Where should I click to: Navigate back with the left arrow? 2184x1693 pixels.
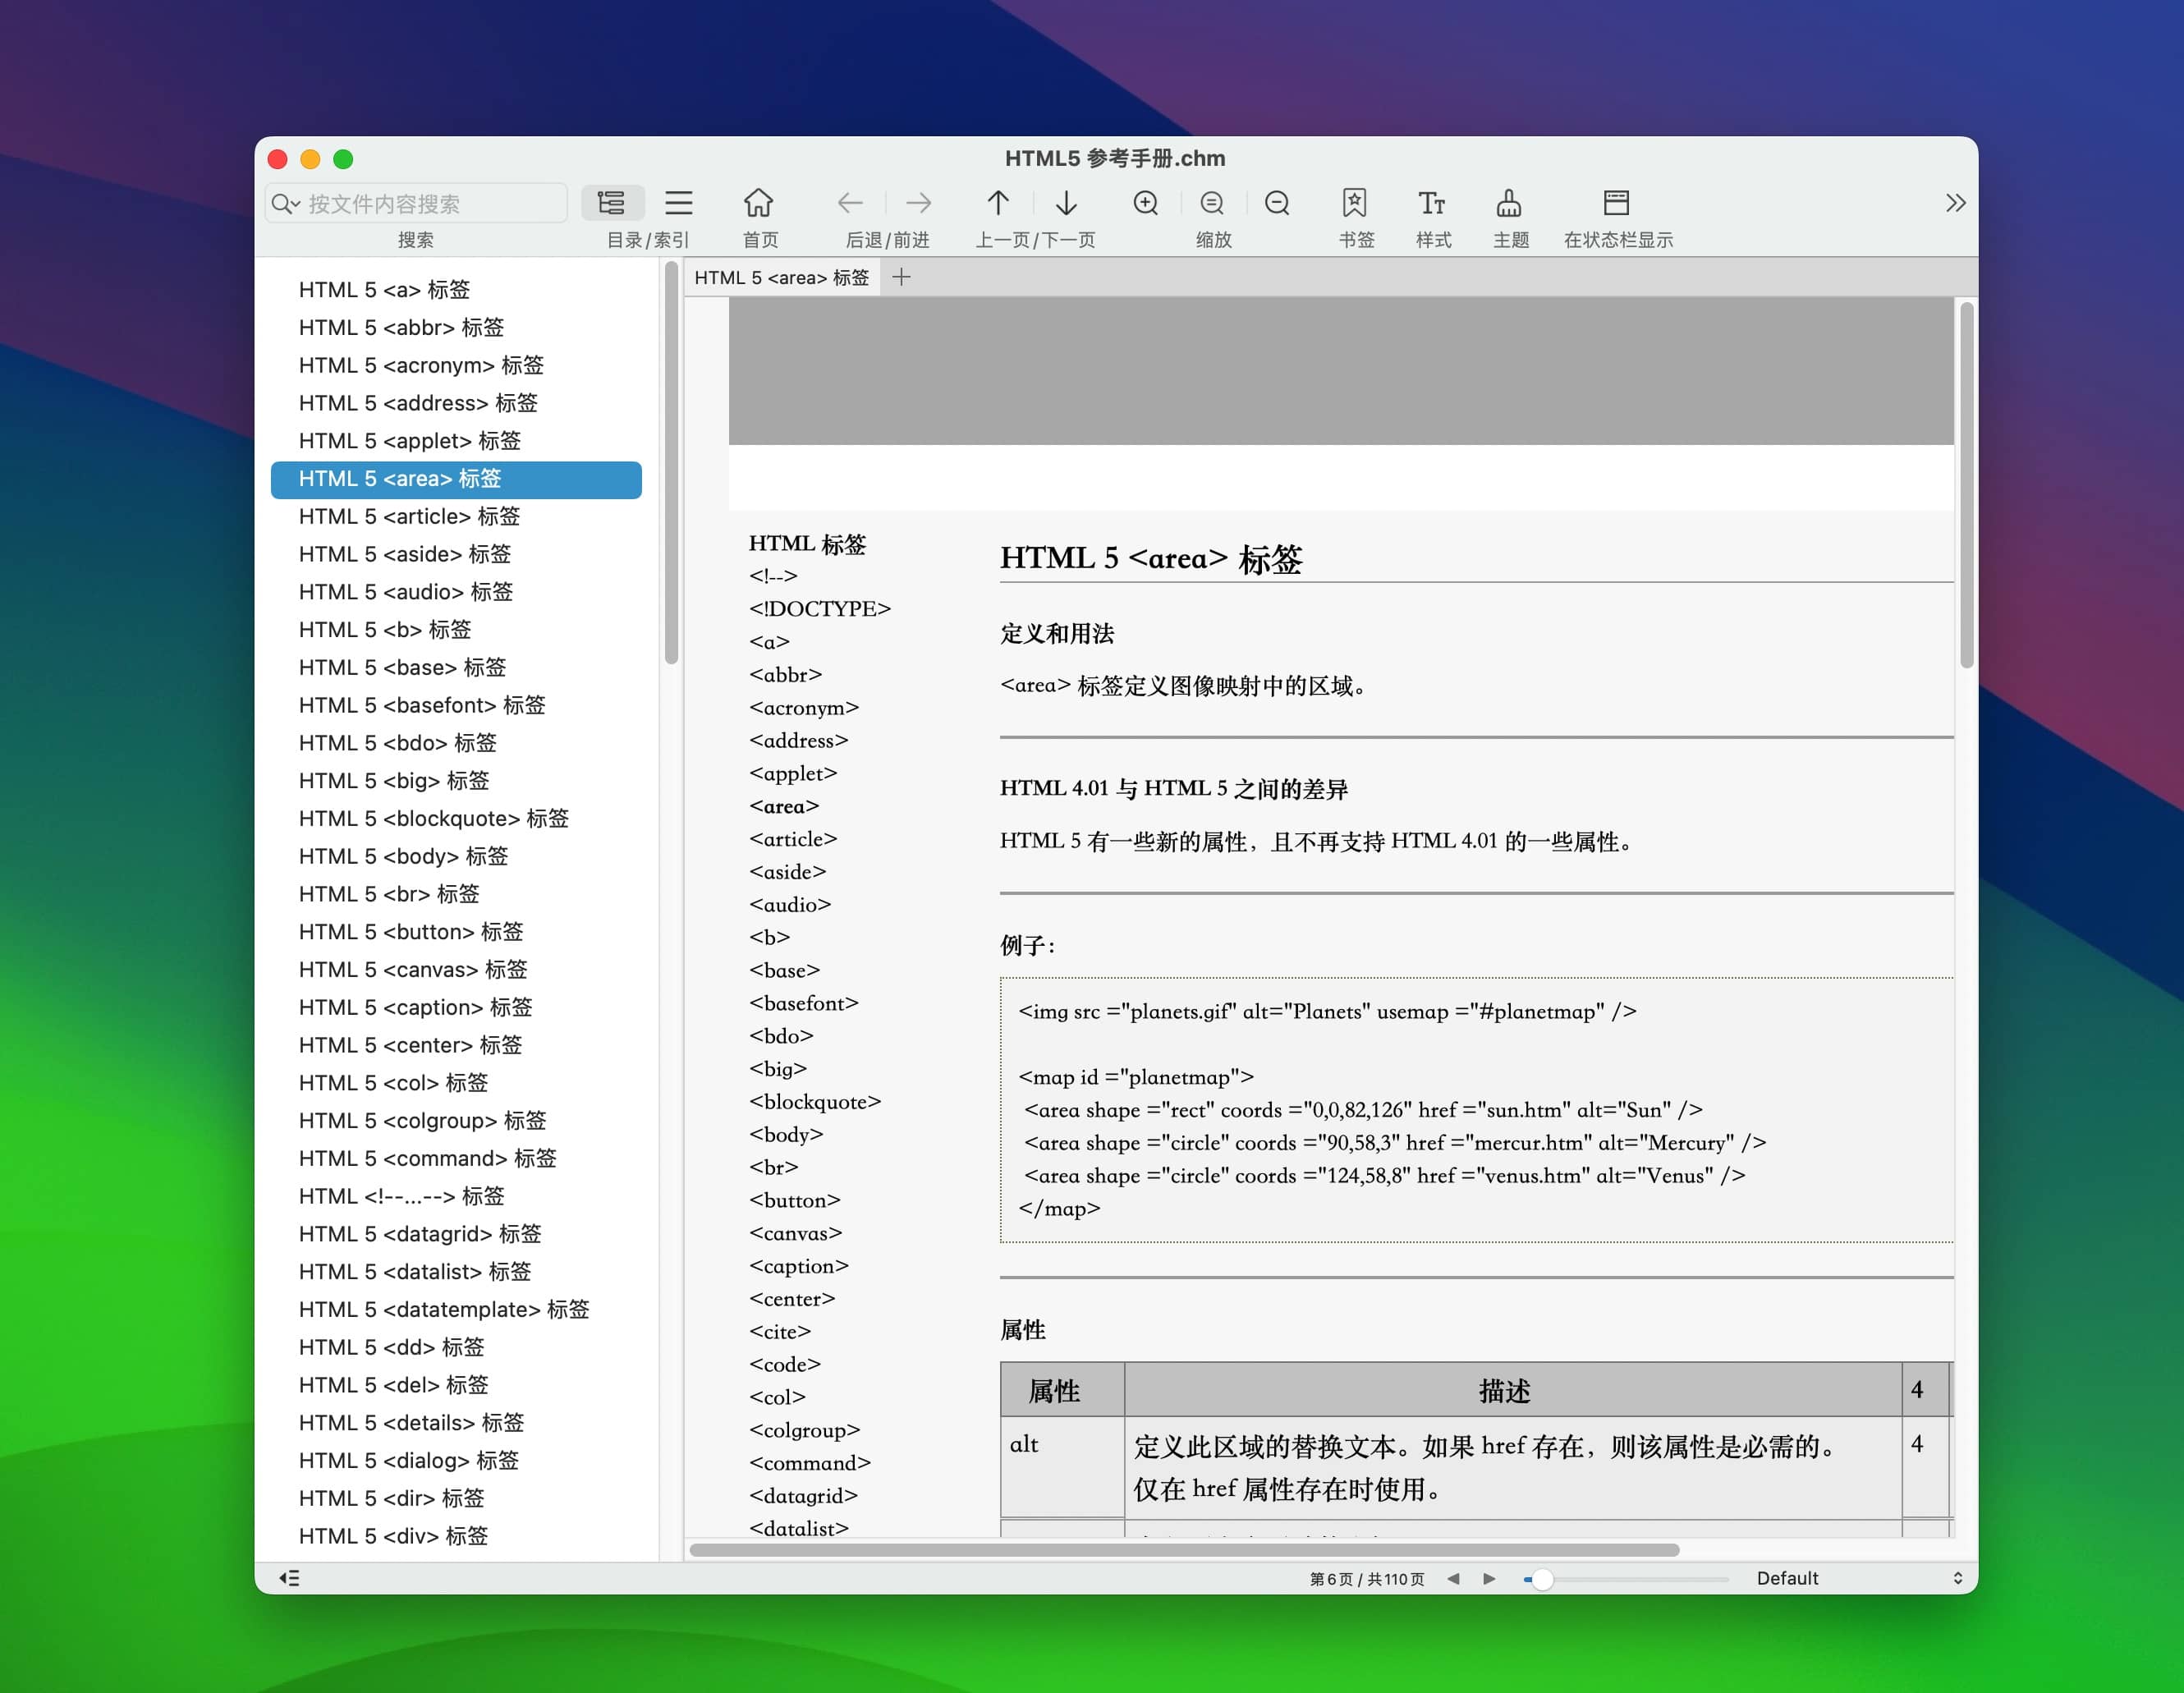click(850, 203)
